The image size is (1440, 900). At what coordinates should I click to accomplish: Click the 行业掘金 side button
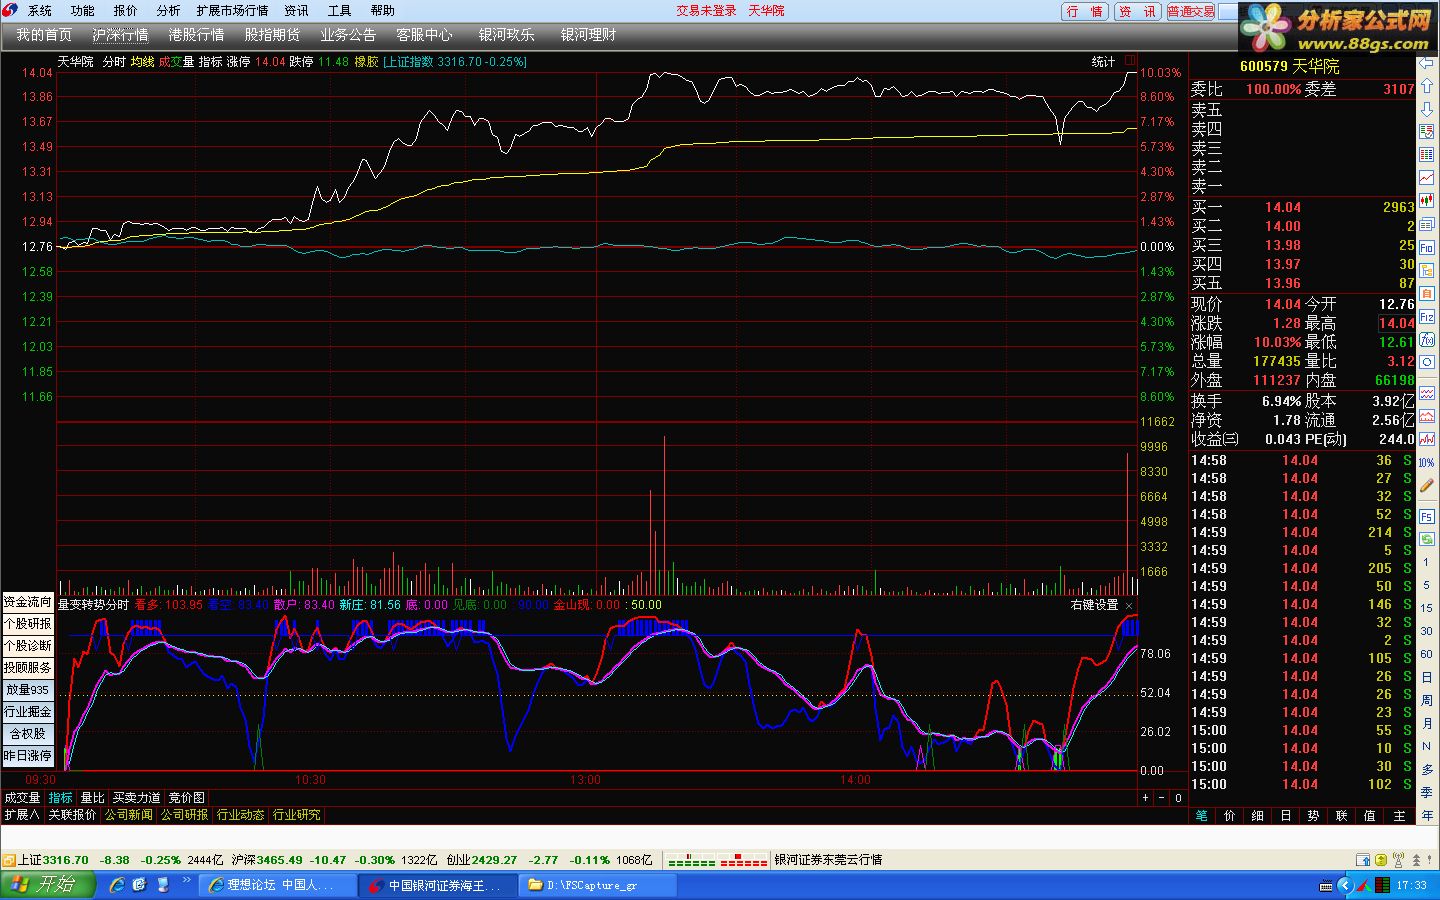tap(27, 712)
